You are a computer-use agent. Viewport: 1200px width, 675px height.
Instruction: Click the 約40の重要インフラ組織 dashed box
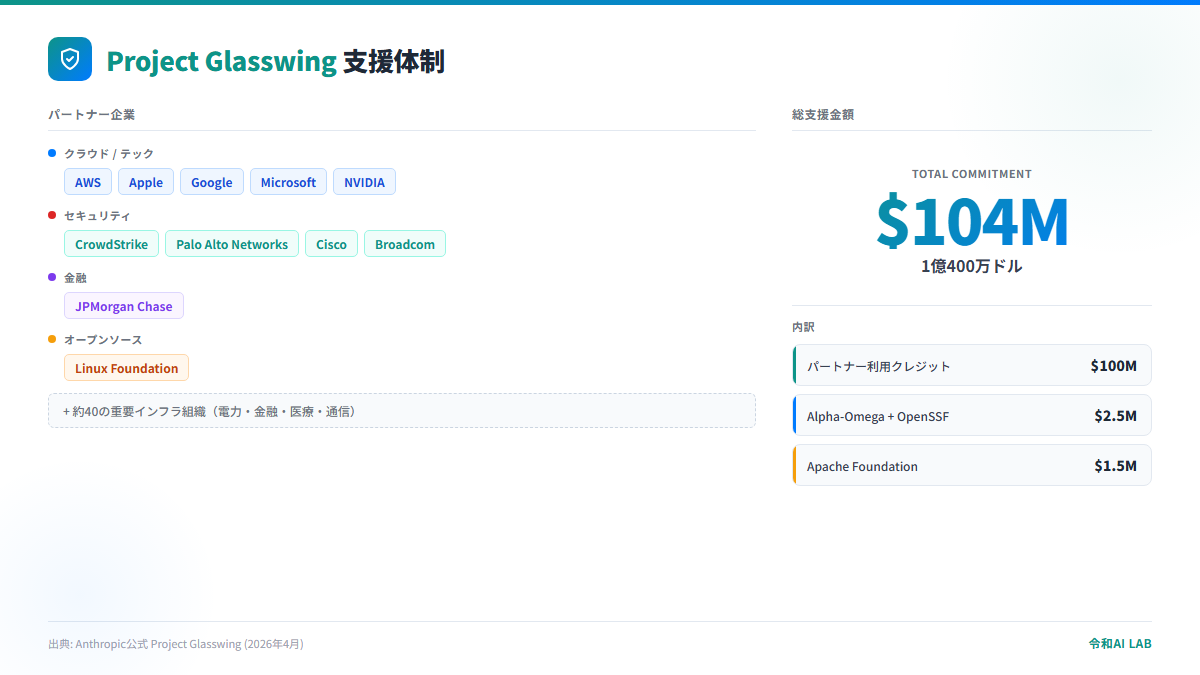[402, 411]
